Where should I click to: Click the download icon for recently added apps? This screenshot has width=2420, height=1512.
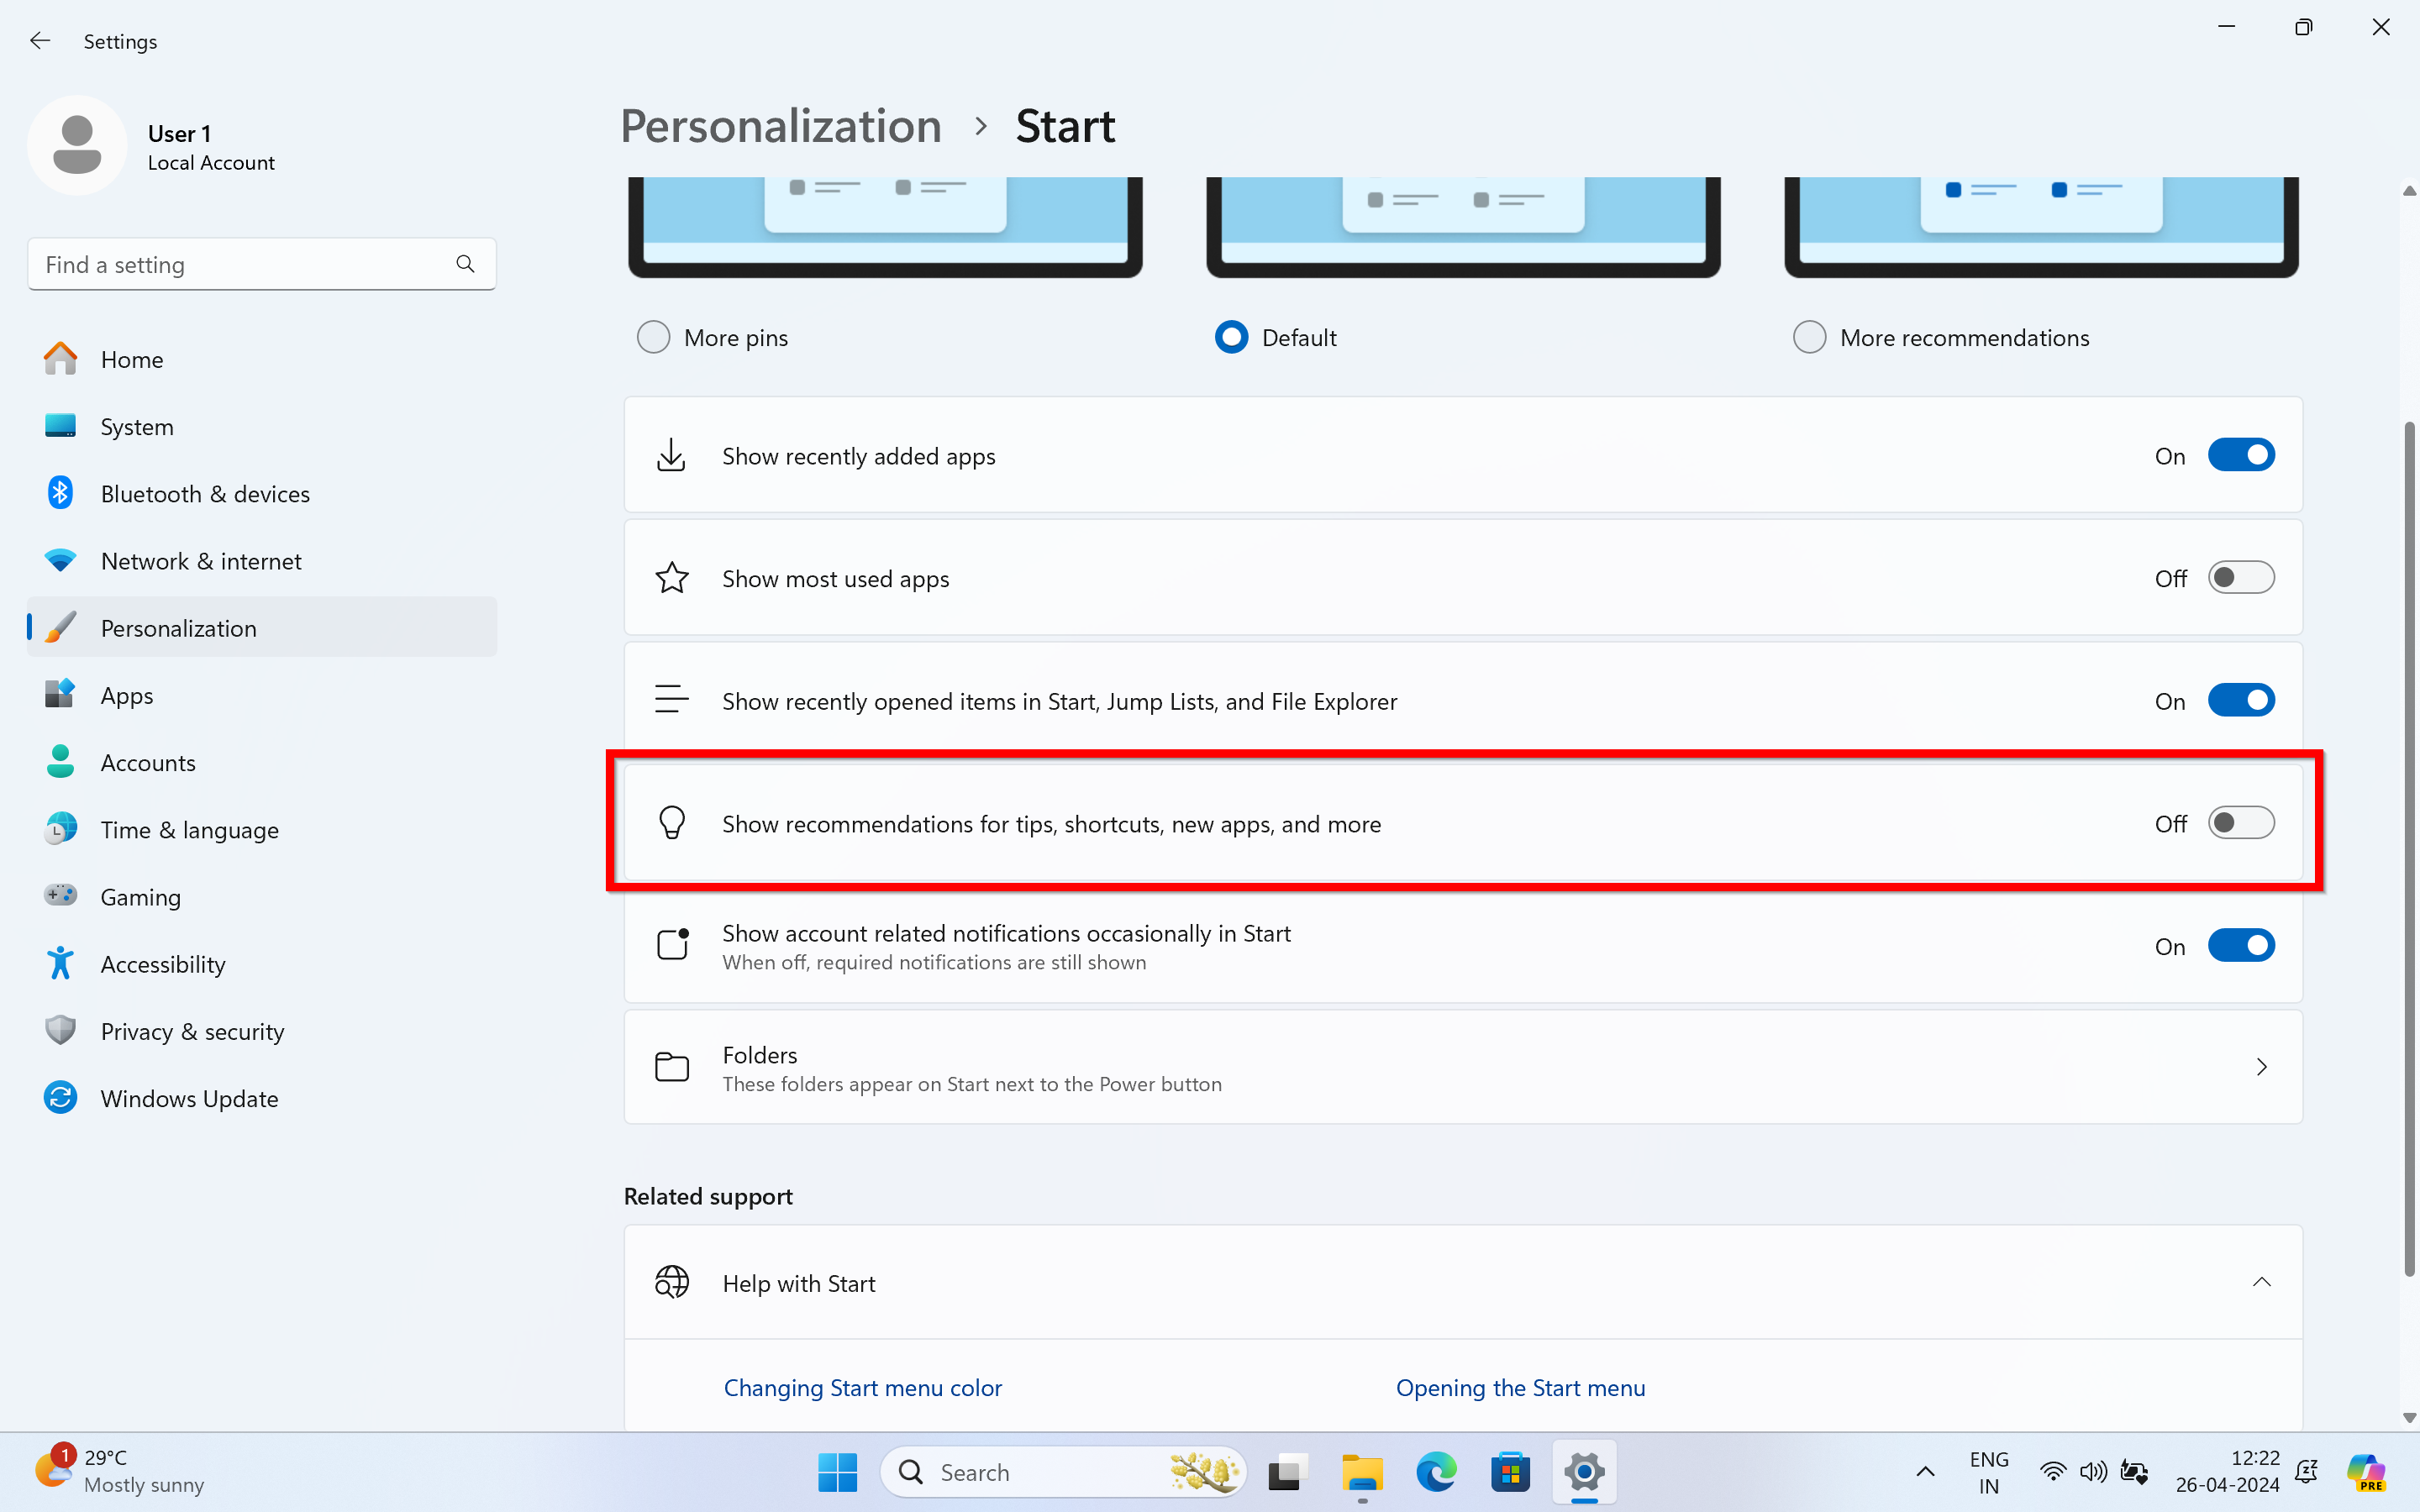pyautogui.click(x=671, y=455)
